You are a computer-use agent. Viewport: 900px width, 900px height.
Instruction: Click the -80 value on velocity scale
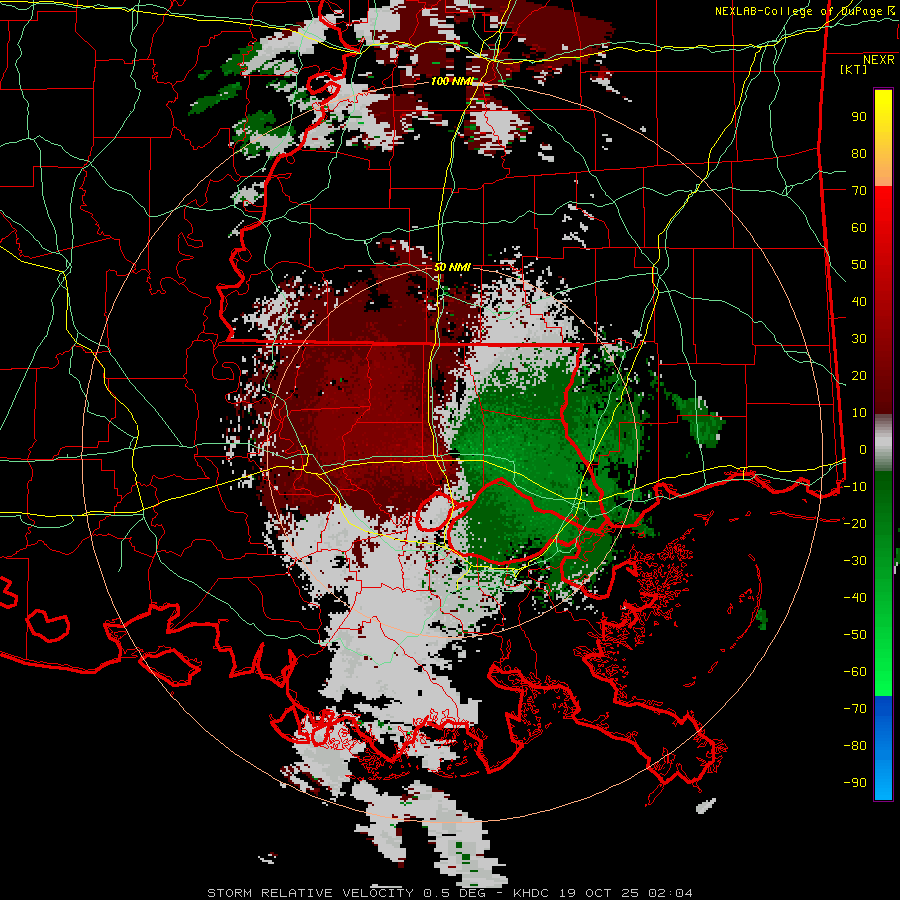(855, 746)
